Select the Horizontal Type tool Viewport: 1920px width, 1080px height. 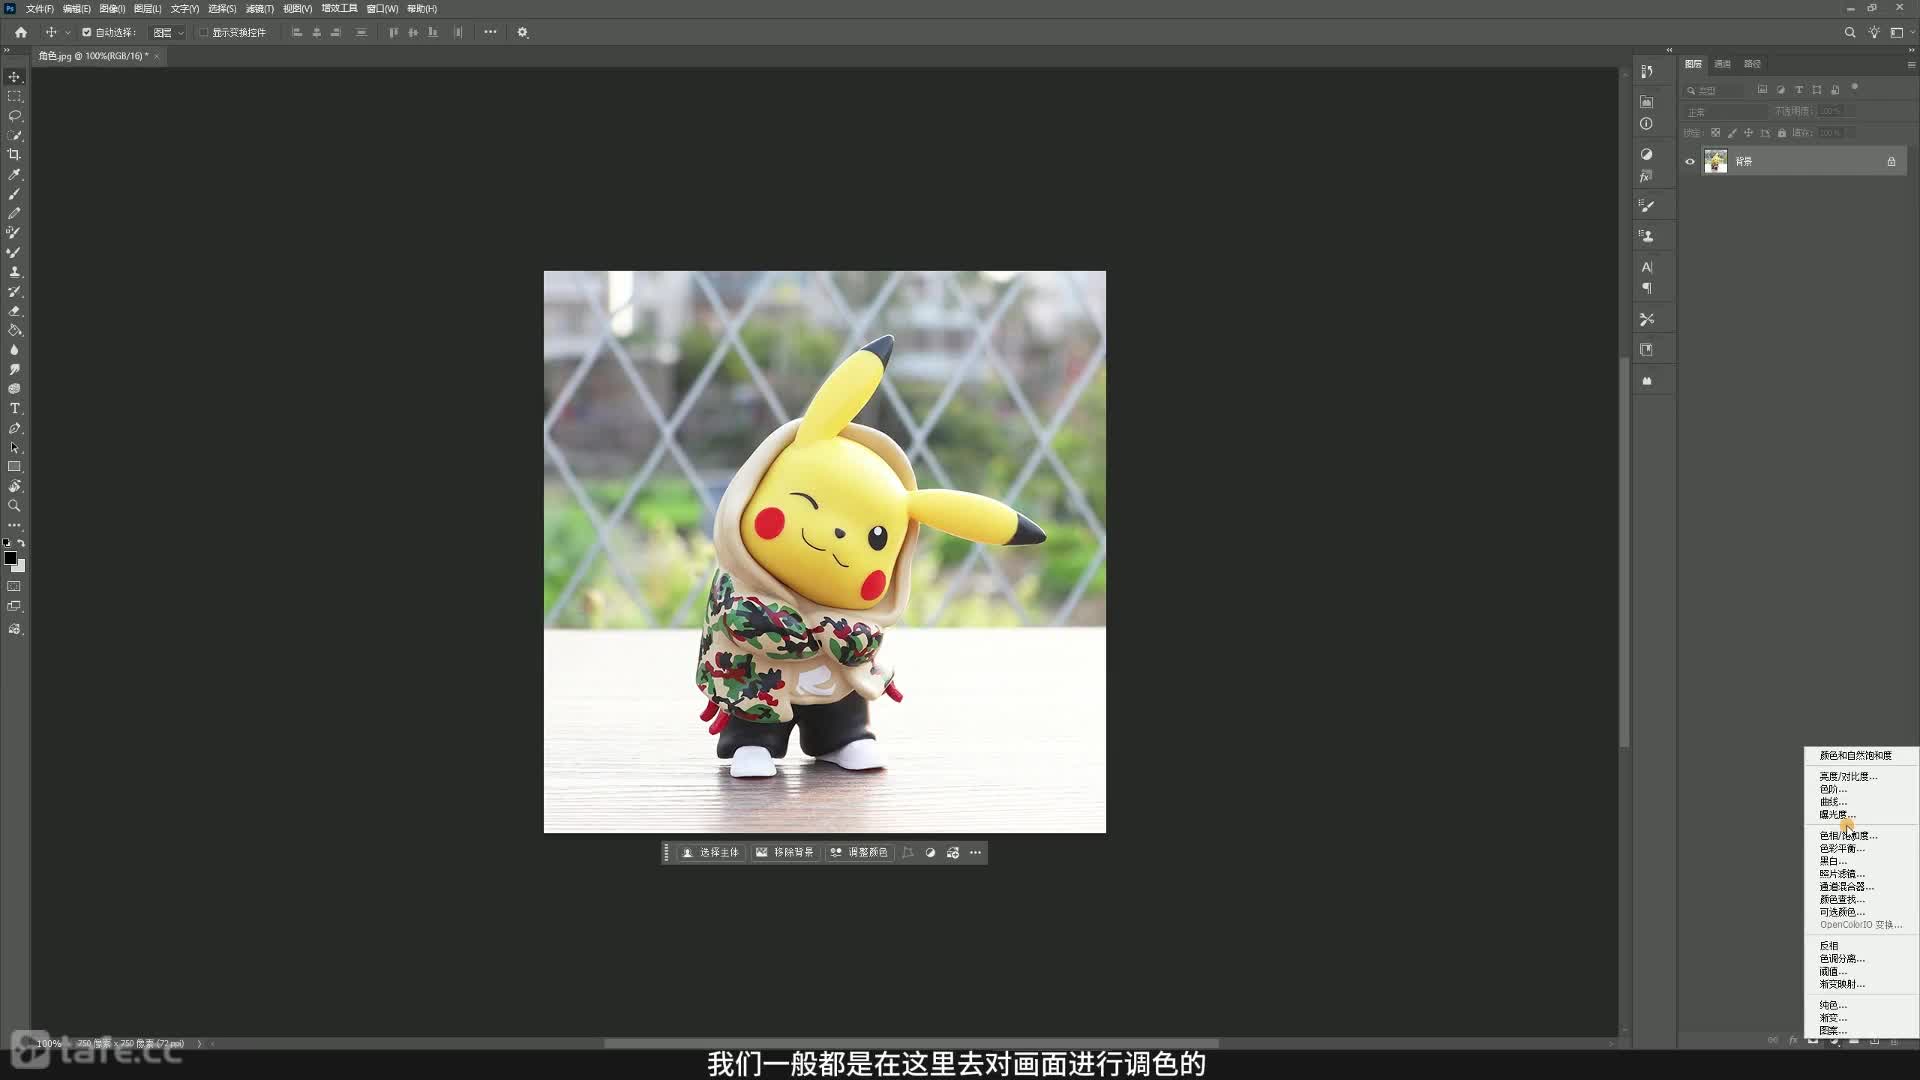[14, 409]
